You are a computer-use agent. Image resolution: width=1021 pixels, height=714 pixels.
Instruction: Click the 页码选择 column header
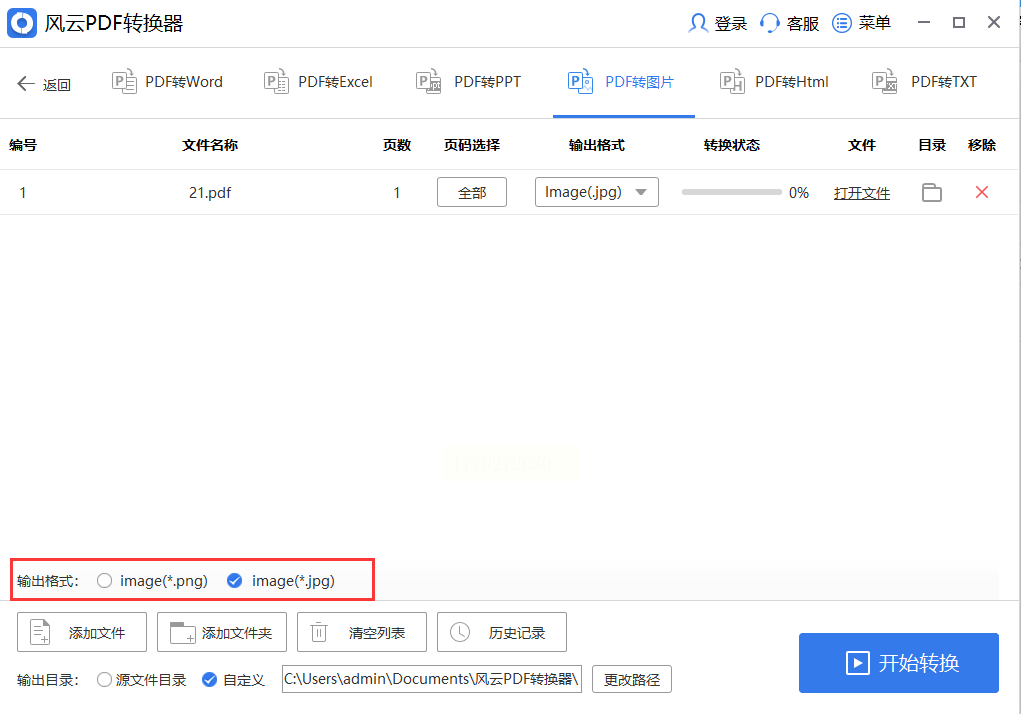(472, 145)
